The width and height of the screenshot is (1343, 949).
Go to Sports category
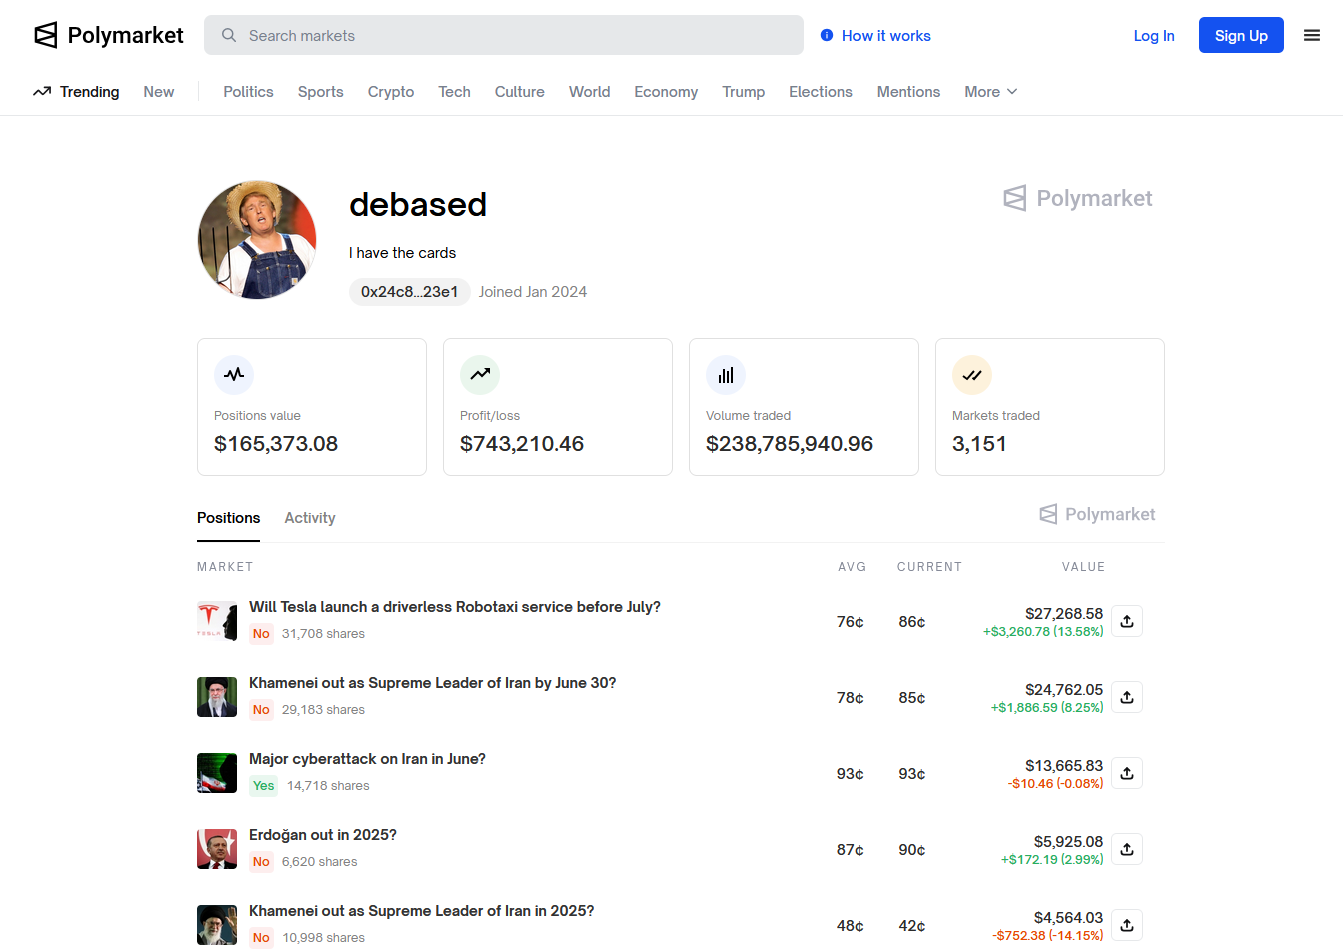coord(320,91)
